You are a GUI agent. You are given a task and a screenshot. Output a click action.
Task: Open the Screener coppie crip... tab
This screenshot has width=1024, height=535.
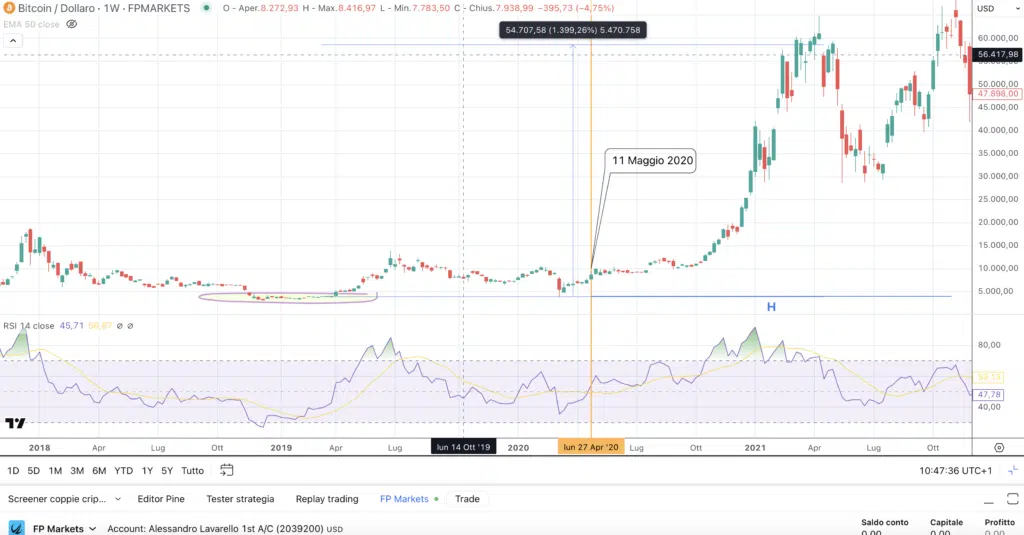(x=57, y=499)
